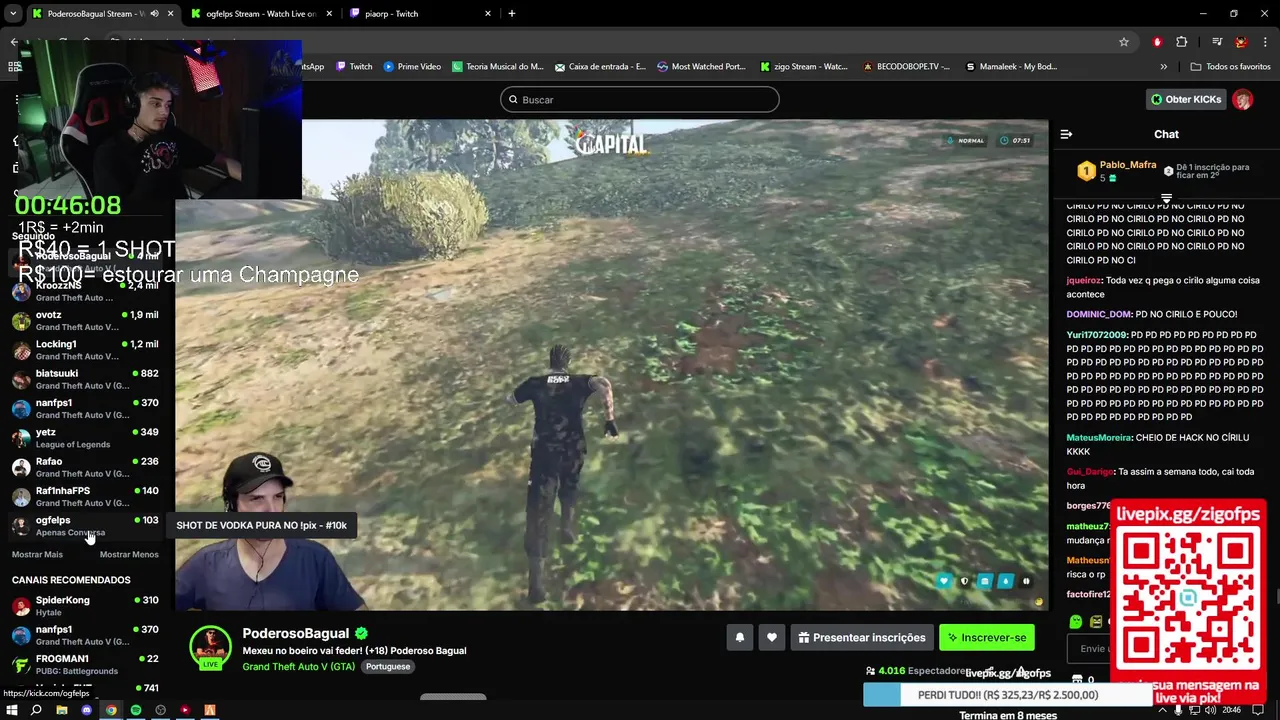Open the Grand Theft Auto V (GTA) category link

pyautogui.click(x=298, y=666)
